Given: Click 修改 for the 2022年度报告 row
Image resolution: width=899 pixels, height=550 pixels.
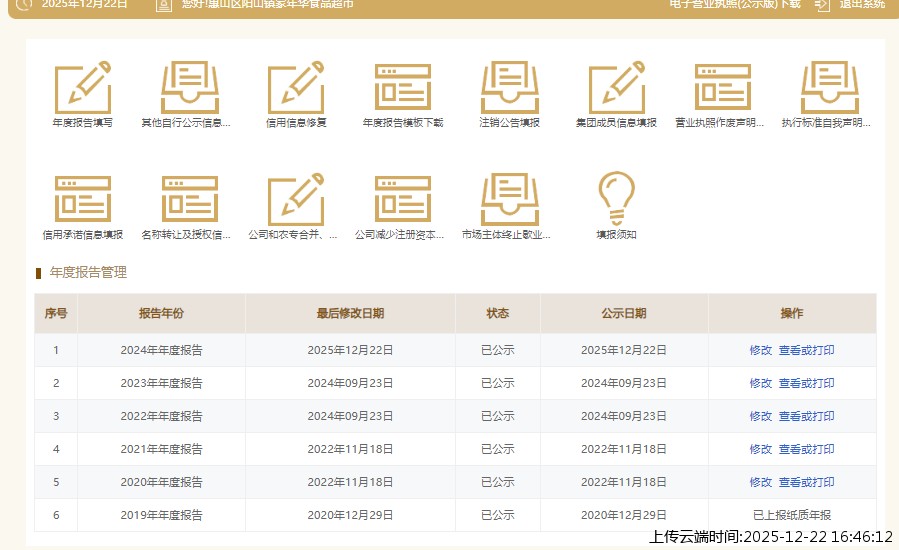Looking at the screenshot, I should click(x=760, y=416).
